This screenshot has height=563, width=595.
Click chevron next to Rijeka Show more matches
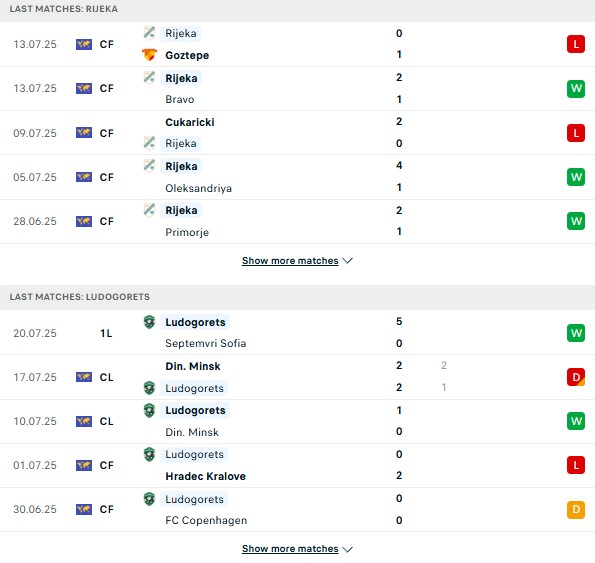coord(348,261)
